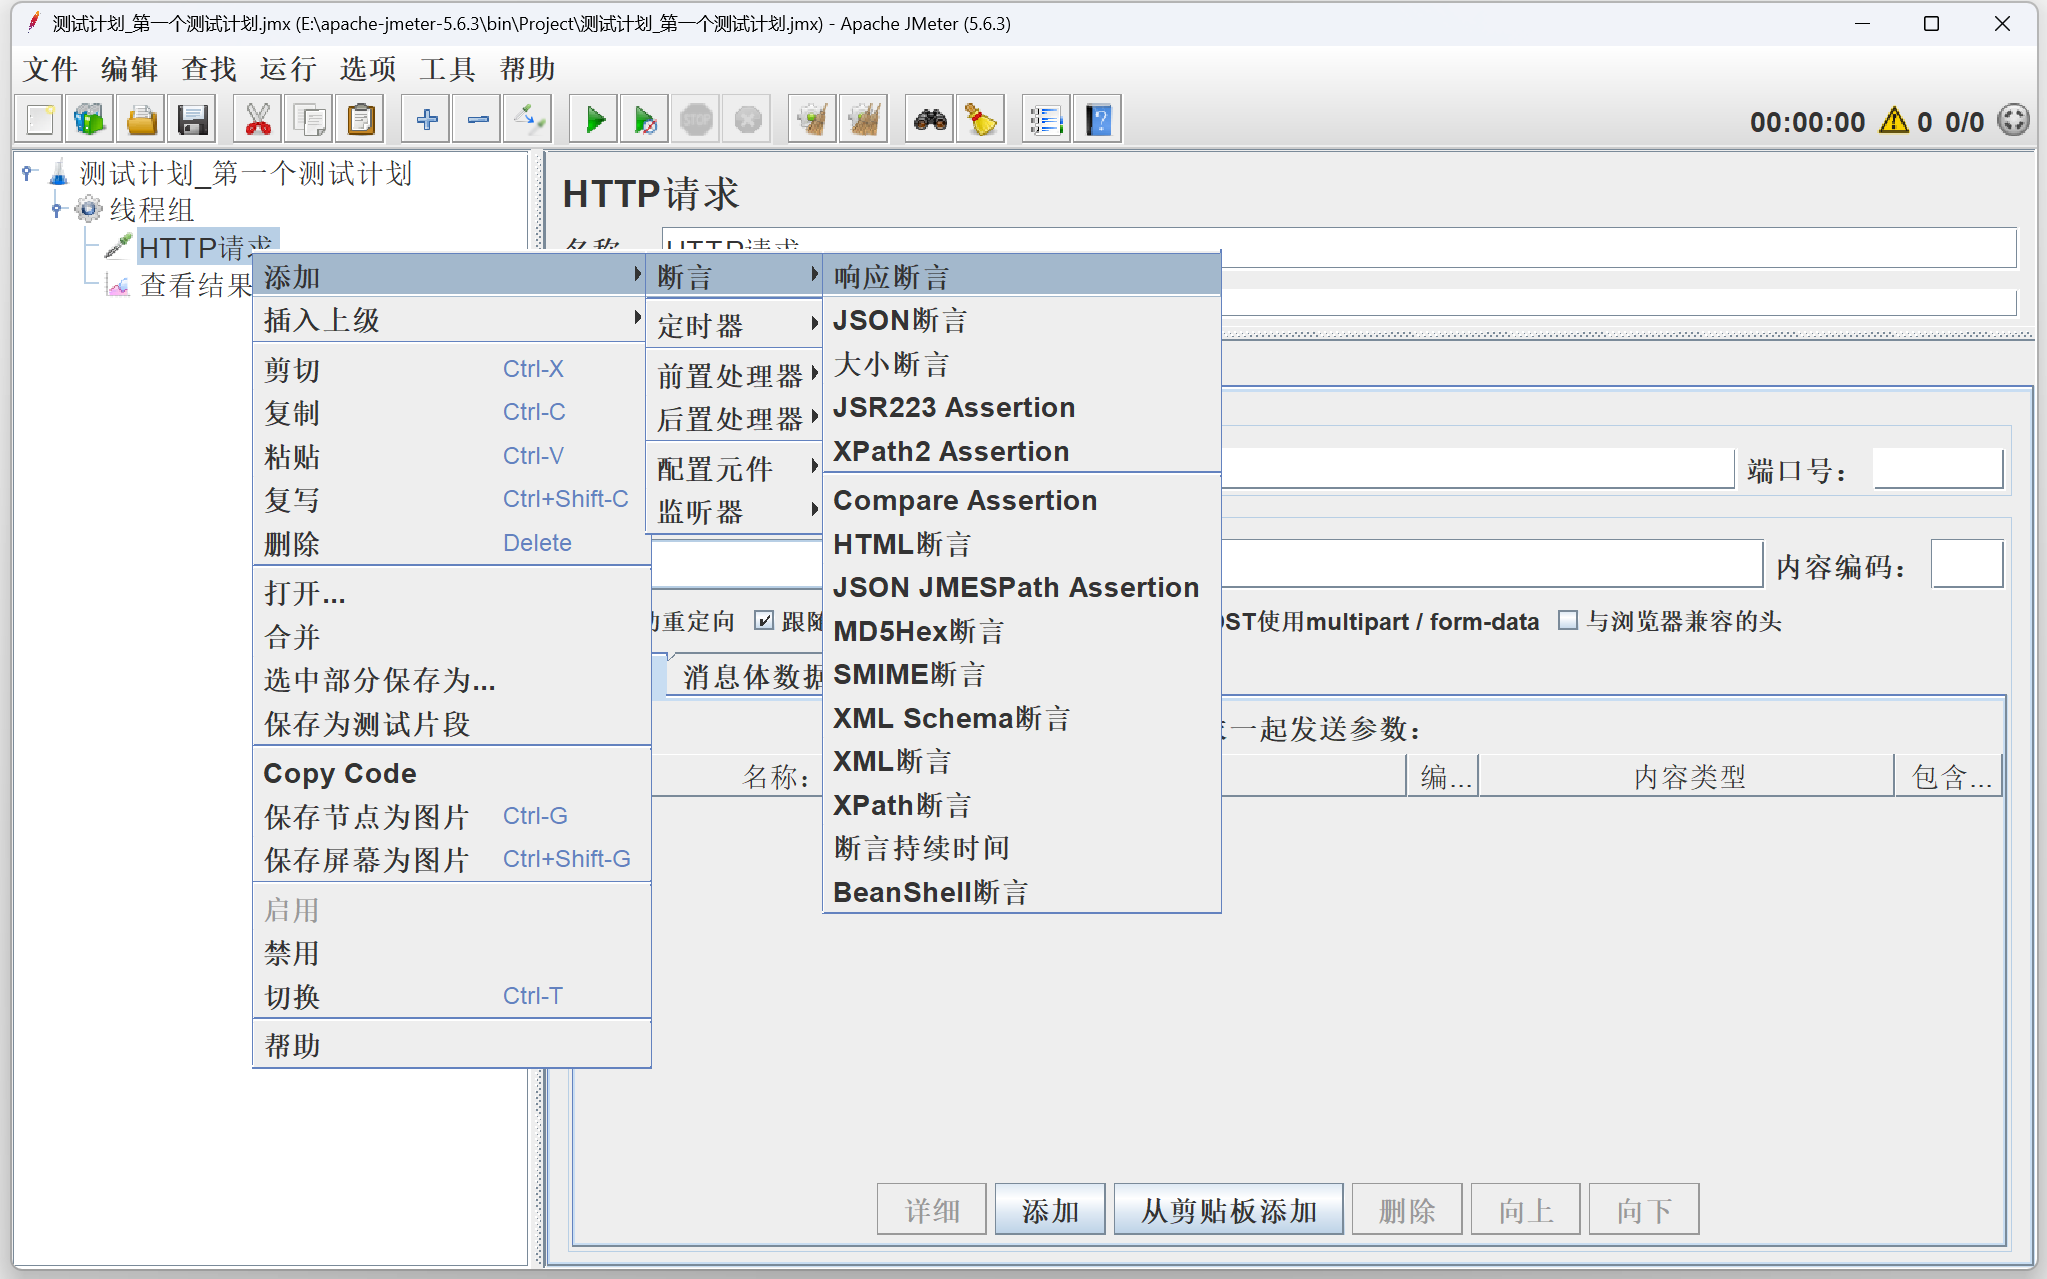Open the 文件 menu
Viewport: 2047px width, 1279px height.
[50, 69]
